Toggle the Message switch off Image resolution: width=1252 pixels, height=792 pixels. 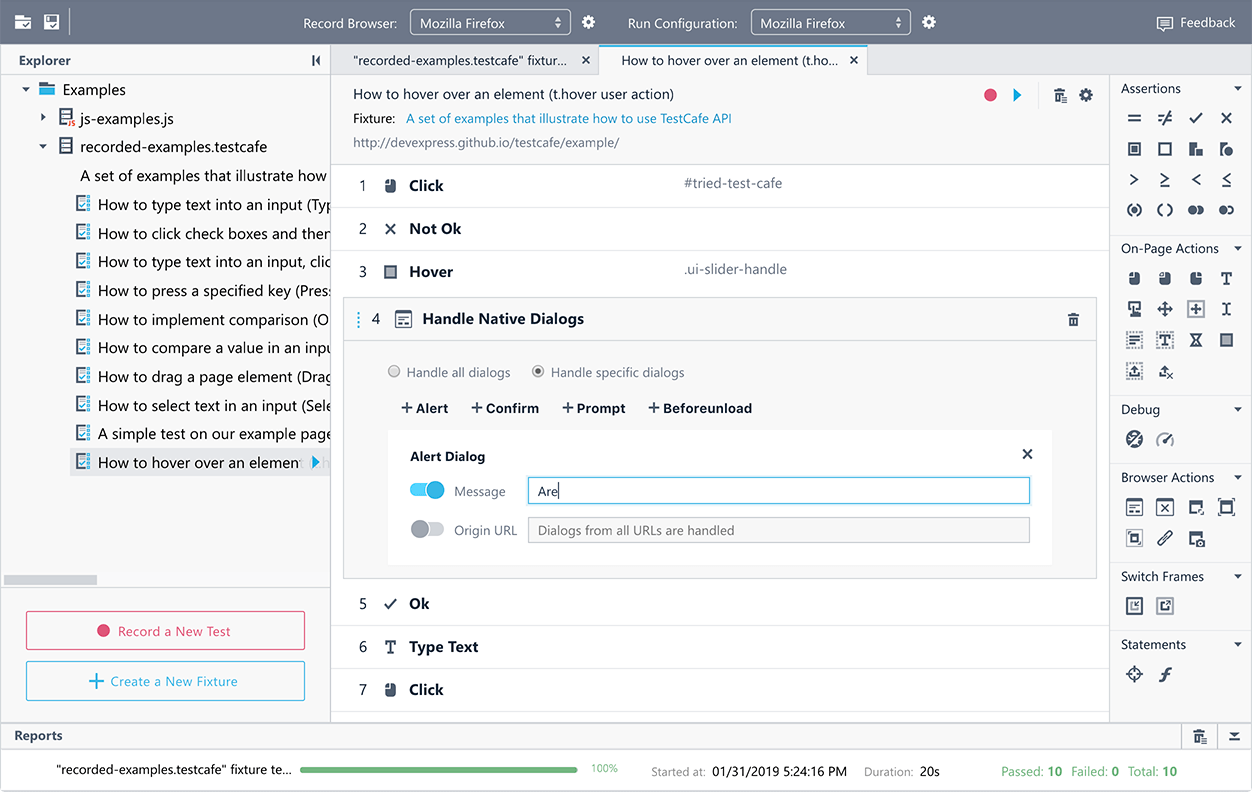[427, 491]
